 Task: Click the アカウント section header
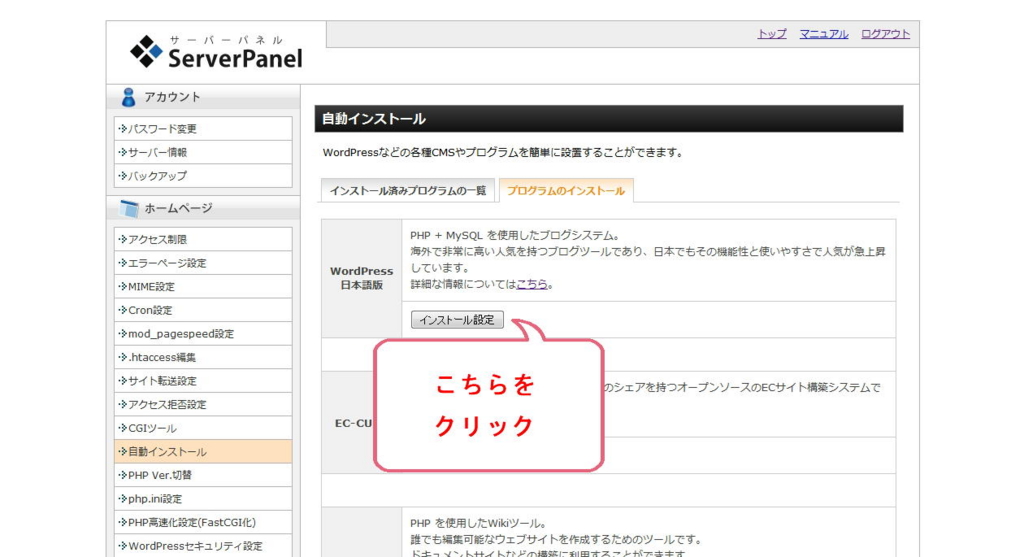(x=203, y=97)
